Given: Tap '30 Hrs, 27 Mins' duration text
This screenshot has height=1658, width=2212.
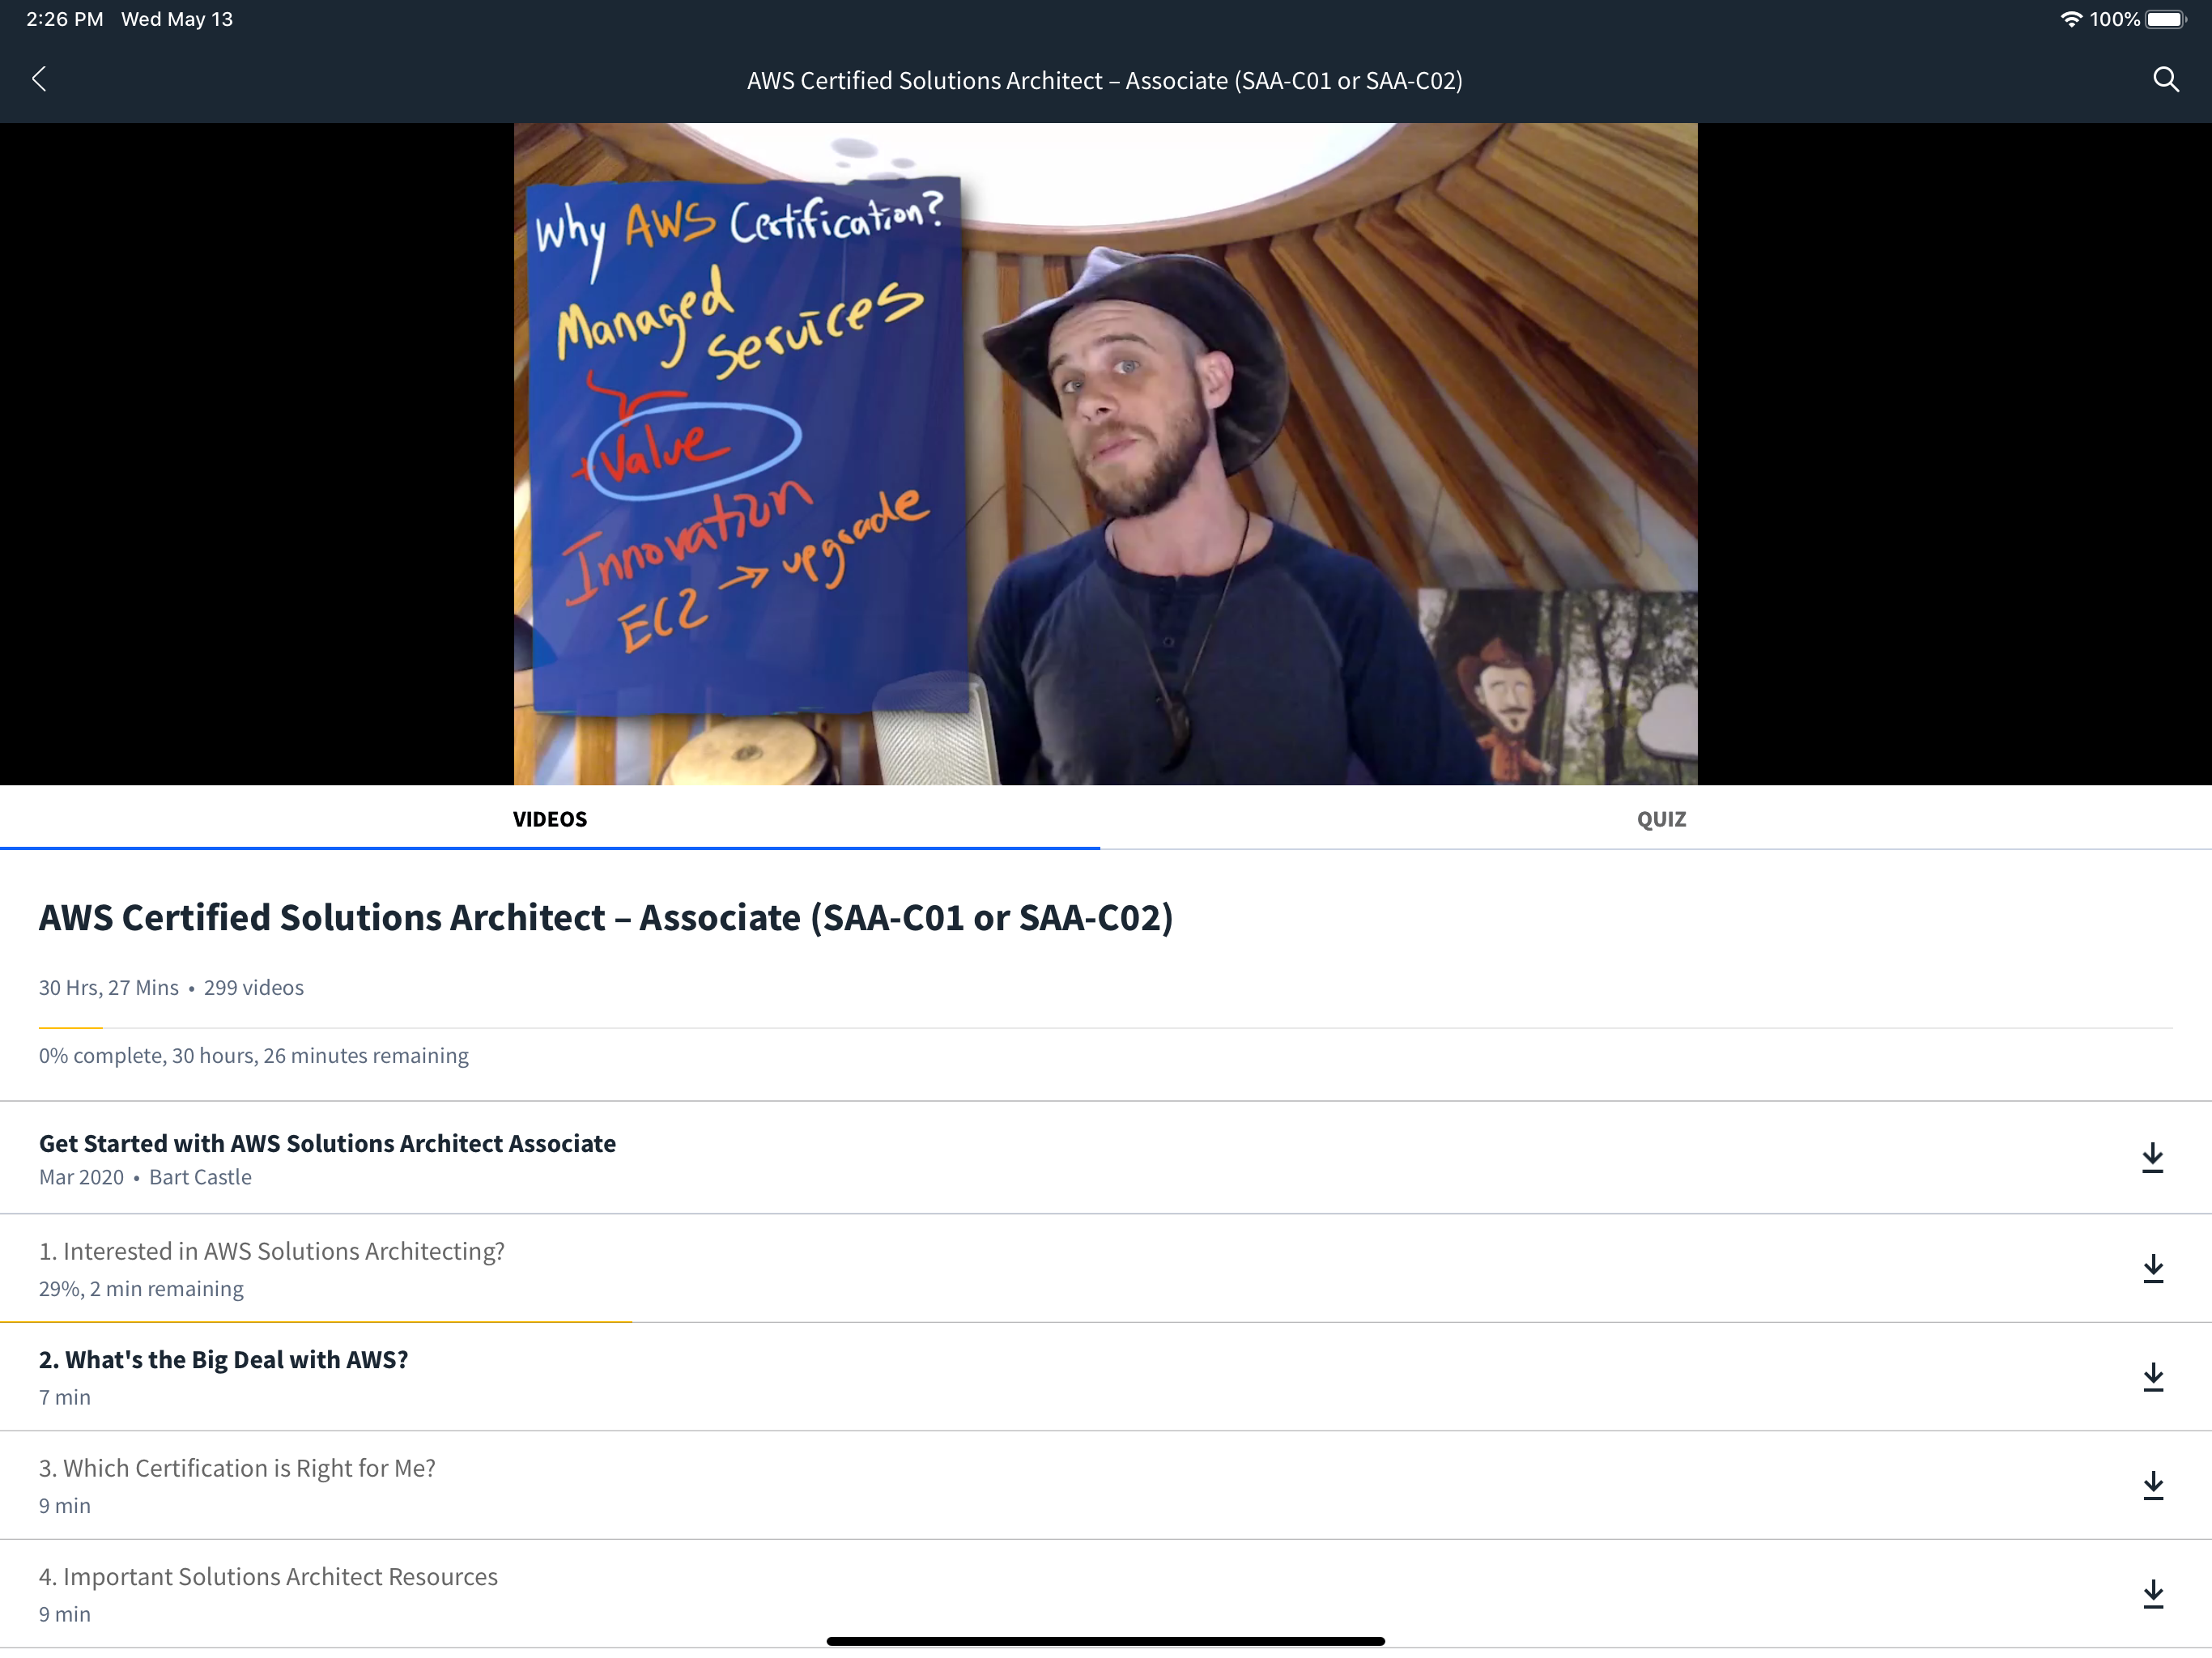Looking at the screenshot, I should (109, 987).
